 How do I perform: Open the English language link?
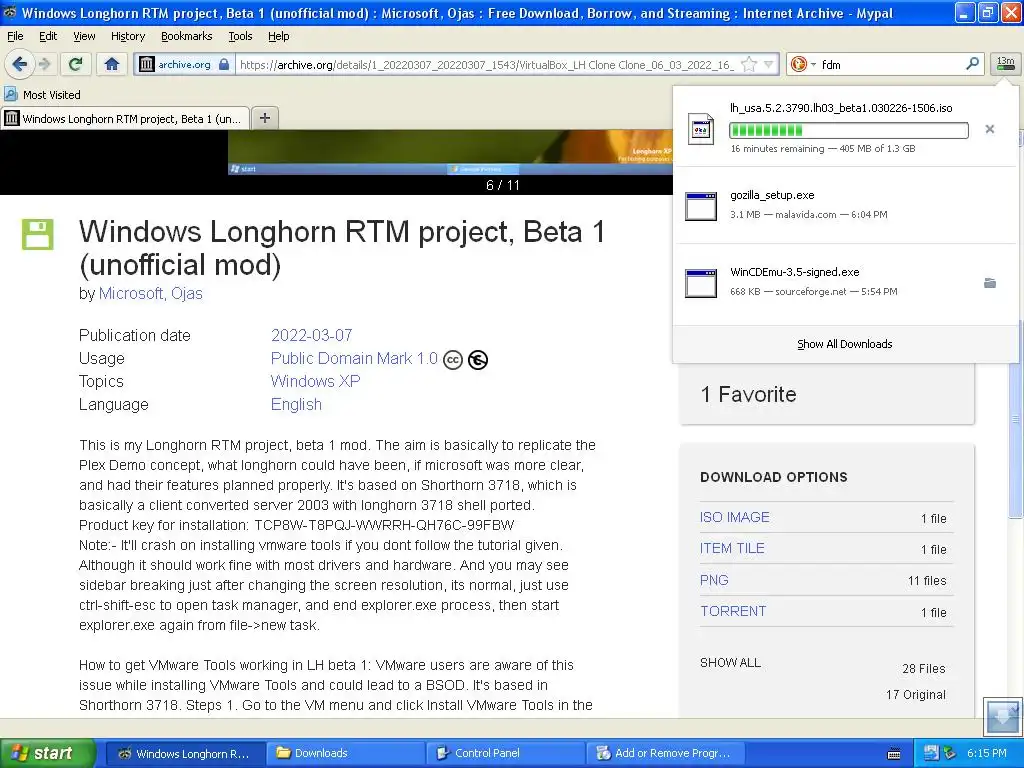[x=296, y=404]
